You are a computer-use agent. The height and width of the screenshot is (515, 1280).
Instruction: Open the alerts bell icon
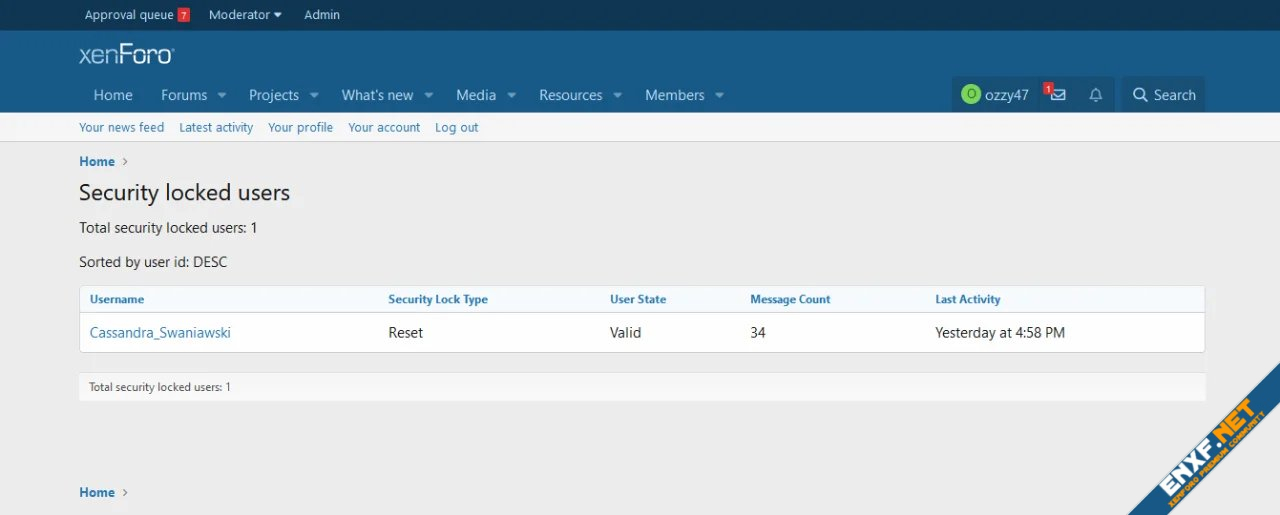[x=1095, y=95]
